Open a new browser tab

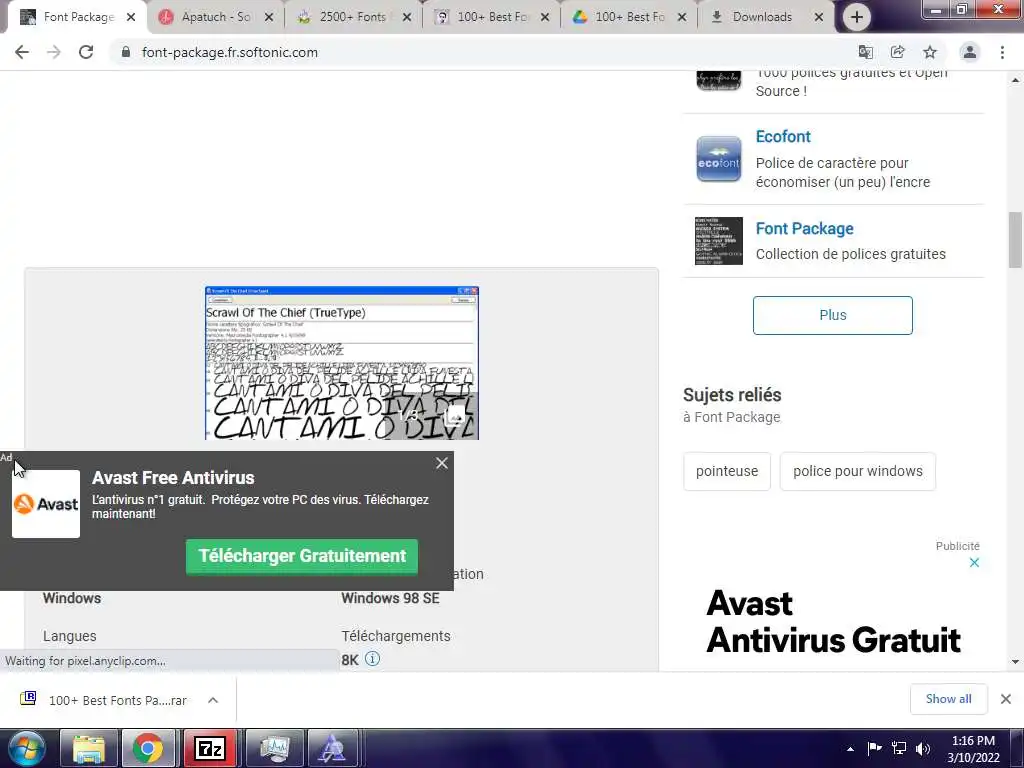click(857, 17)
